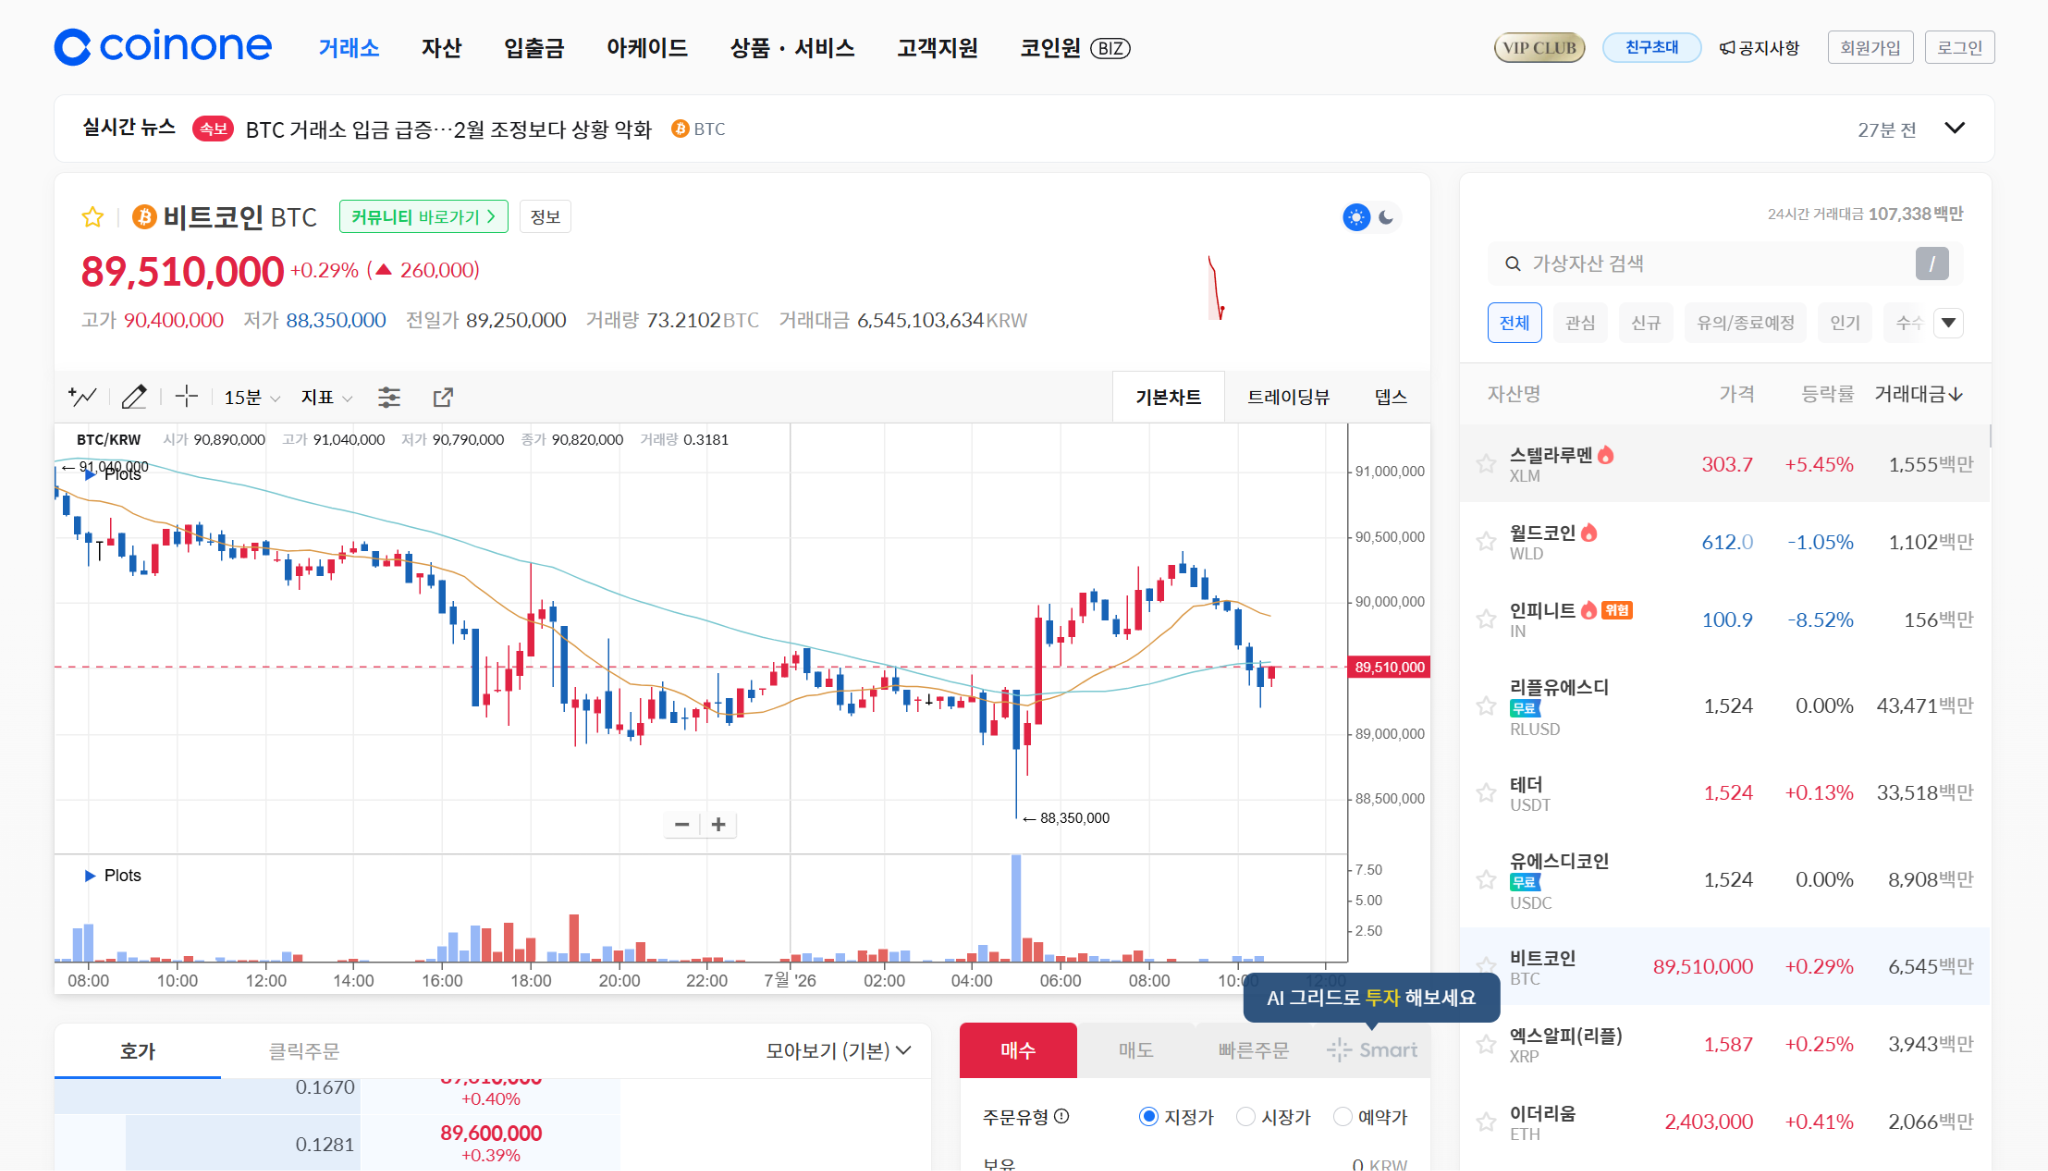Screen dimensions: 2048x1171
Task: Open 커뮤니티 바로가기 link
Action: pyautogui.click(x=424, y=217)
